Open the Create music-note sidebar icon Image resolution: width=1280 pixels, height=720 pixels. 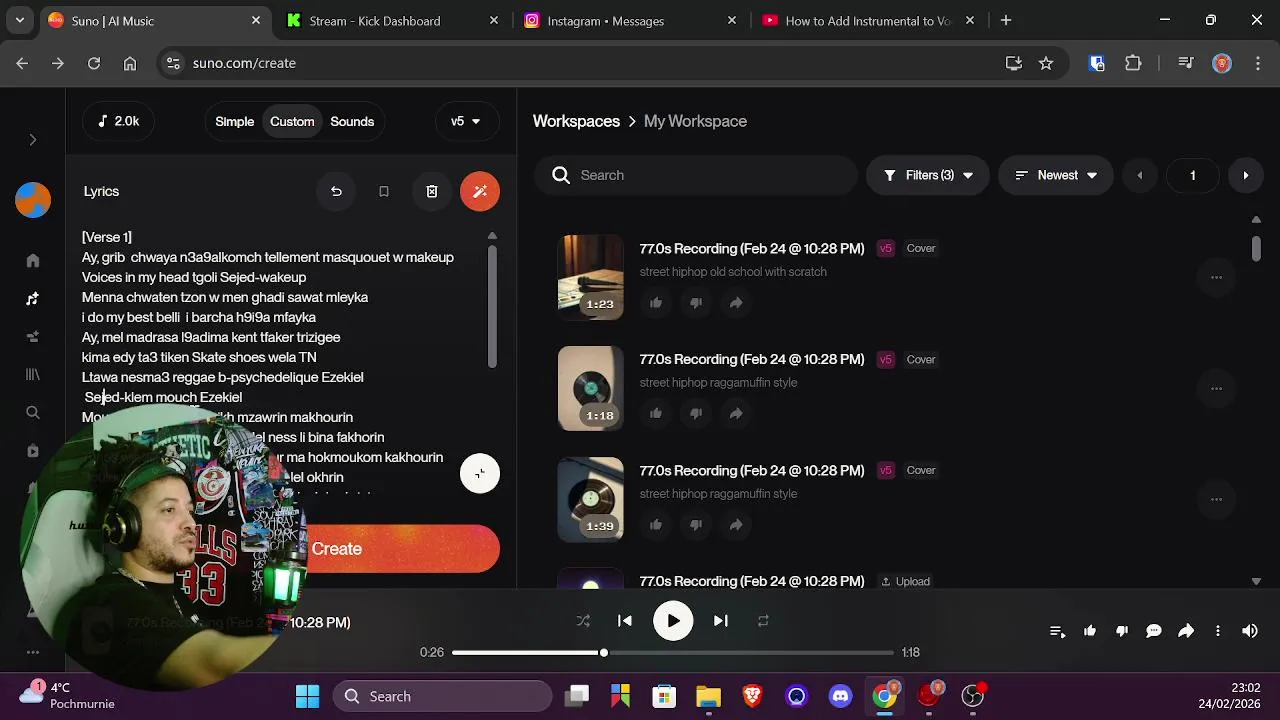pos(33,299)
